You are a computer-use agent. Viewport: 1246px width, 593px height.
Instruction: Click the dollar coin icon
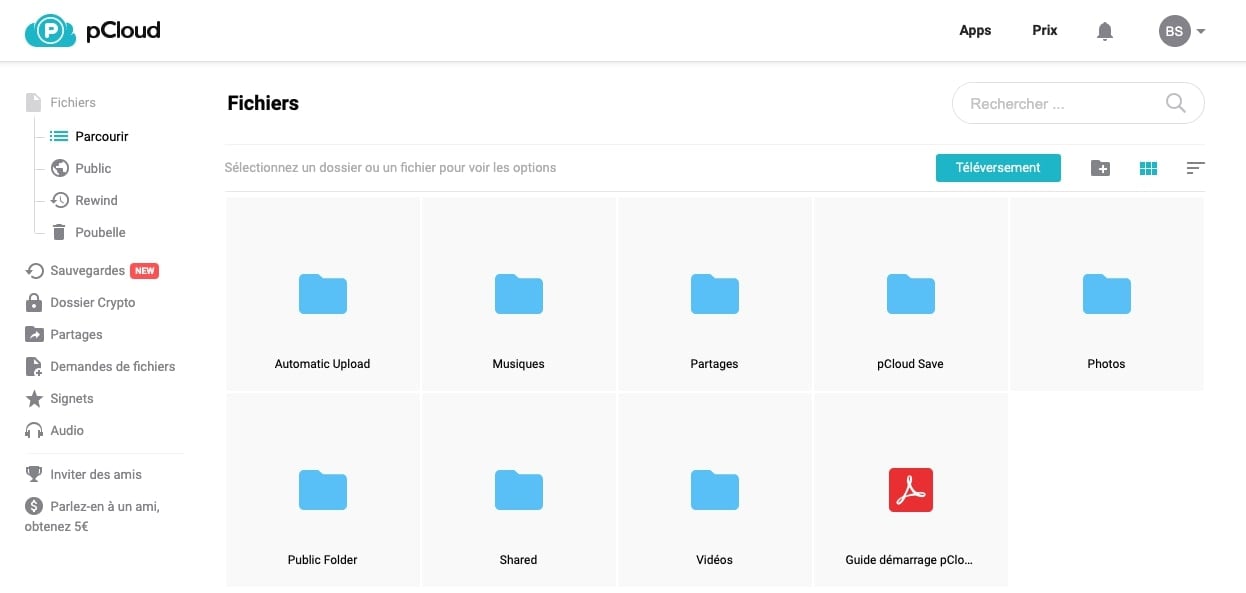pyautogui.click(x=34, y=506)
